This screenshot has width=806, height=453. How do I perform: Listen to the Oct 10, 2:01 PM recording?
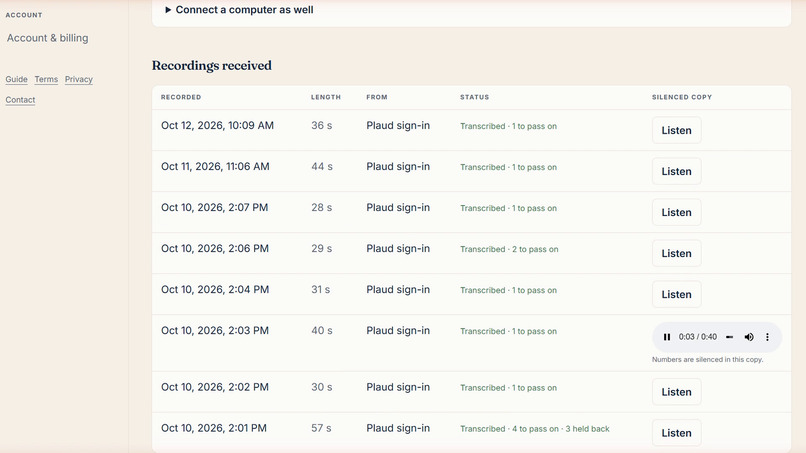click(x=676, y=433)
